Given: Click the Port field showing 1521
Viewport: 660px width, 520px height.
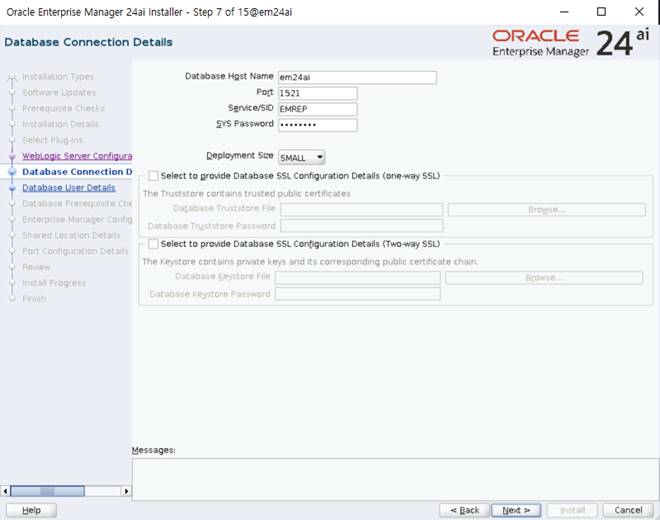Looking at the screenshot, I should pos(317,93).
